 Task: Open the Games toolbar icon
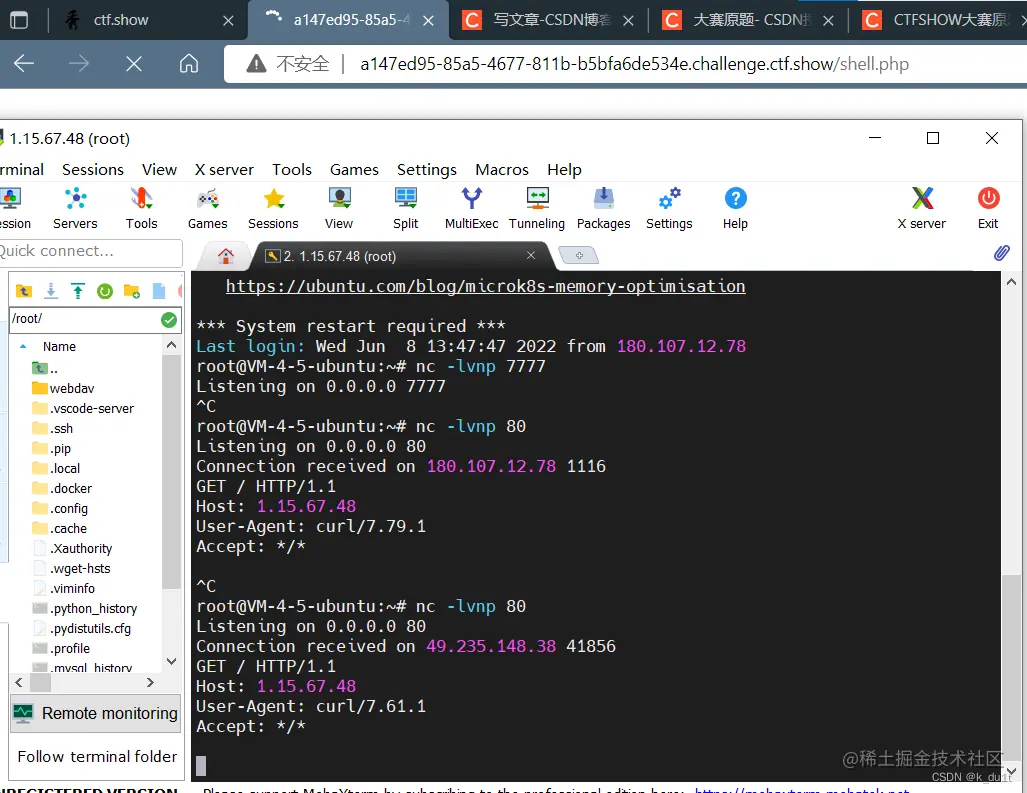click(x=208, y=208)
